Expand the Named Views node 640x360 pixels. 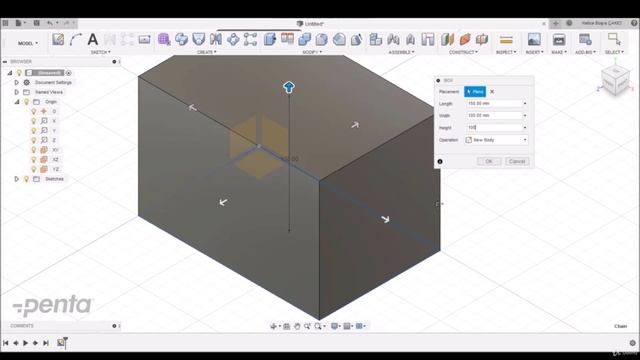[x=17, y=92]
